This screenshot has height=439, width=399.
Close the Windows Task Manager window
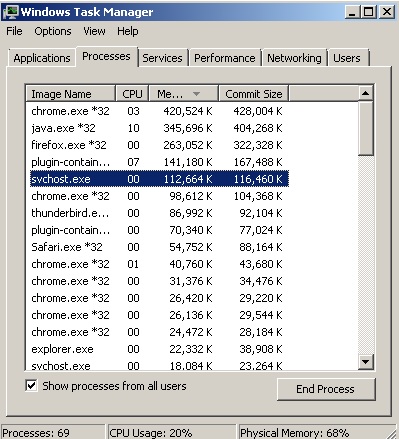click(x=387, y=12)
